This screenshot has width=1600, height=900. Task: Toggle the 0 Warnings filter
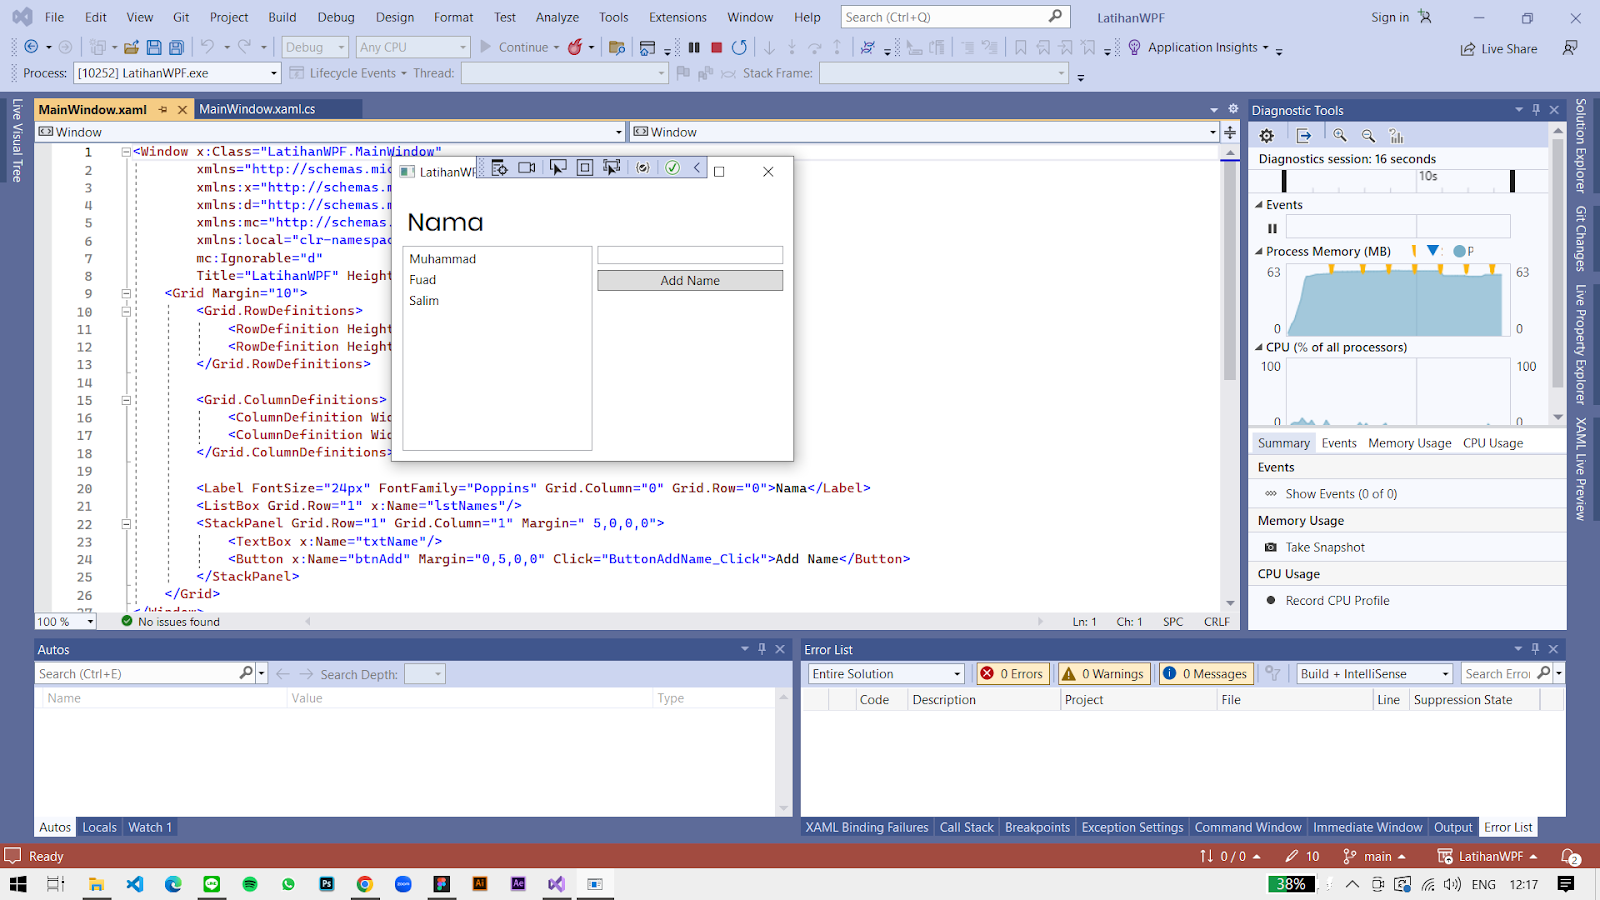pyautogui.click(x=1102, y=674)
